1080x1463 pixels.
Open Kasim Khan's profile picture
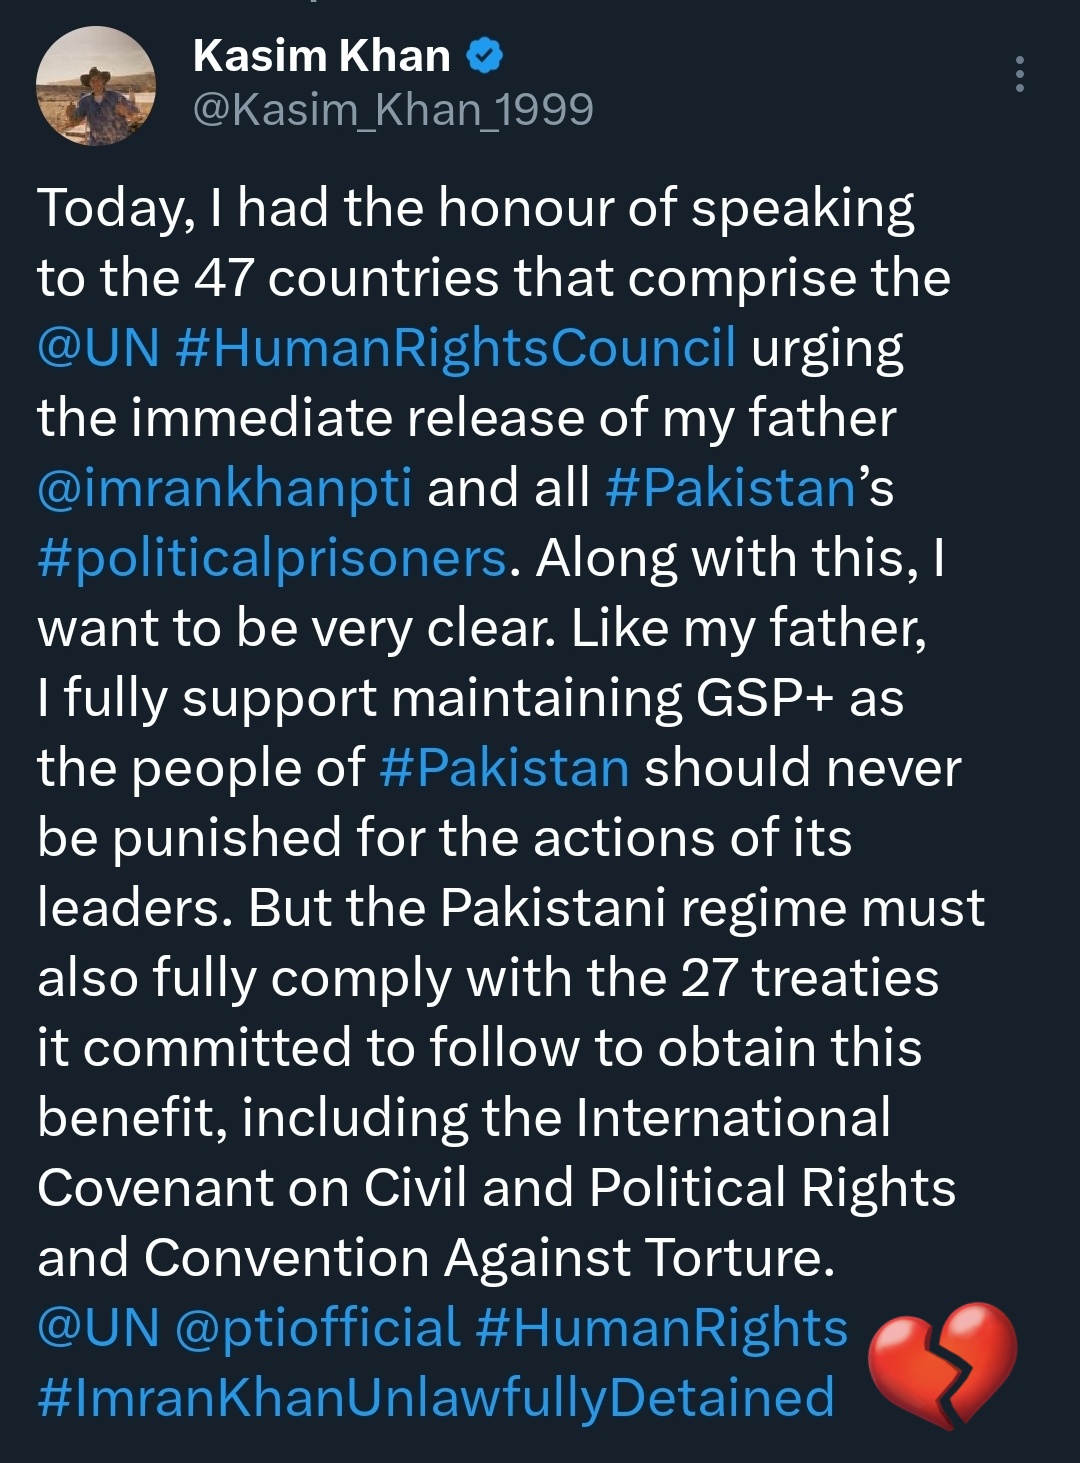96,87
